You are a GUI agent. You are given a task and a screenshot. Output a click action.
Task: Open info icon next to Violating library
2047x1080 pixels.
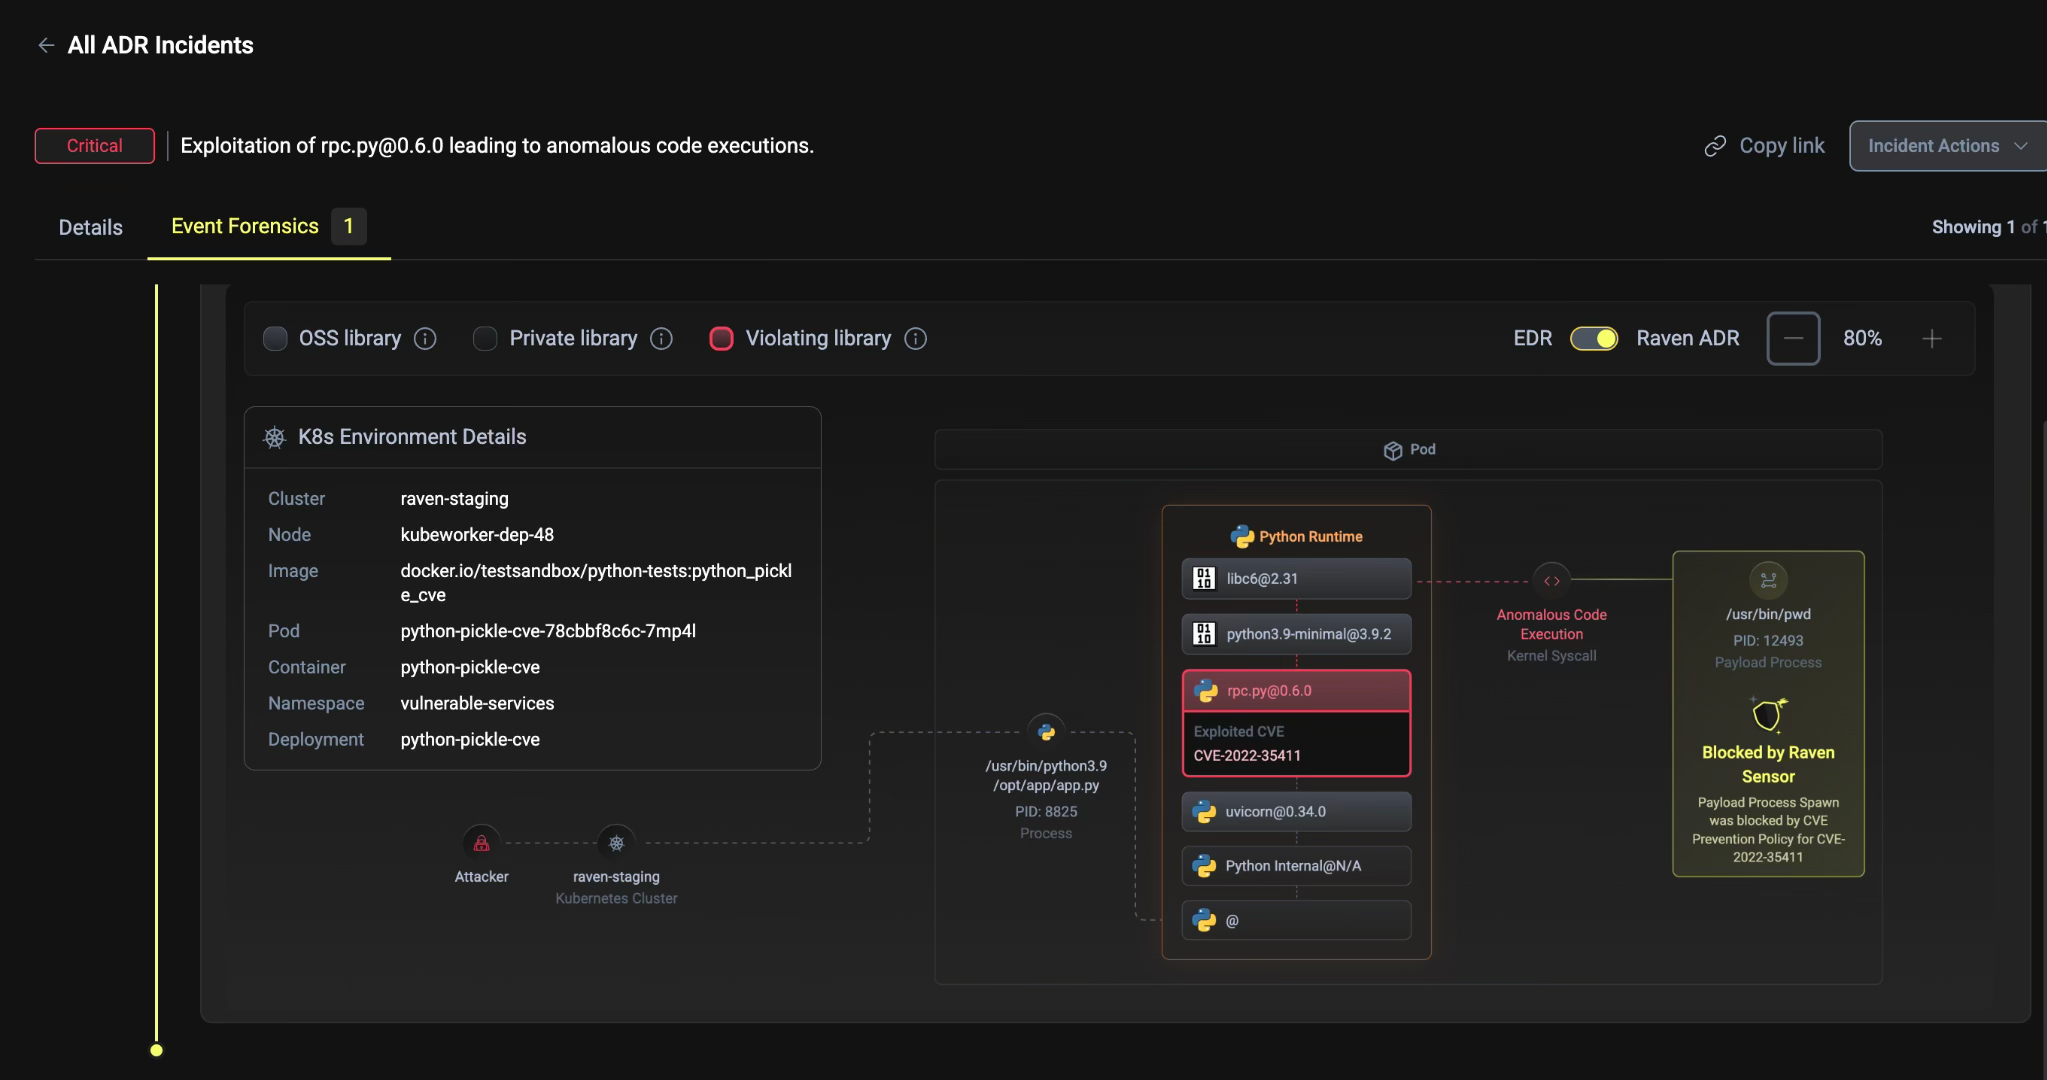pyautogui.click(x=915, y=339)
